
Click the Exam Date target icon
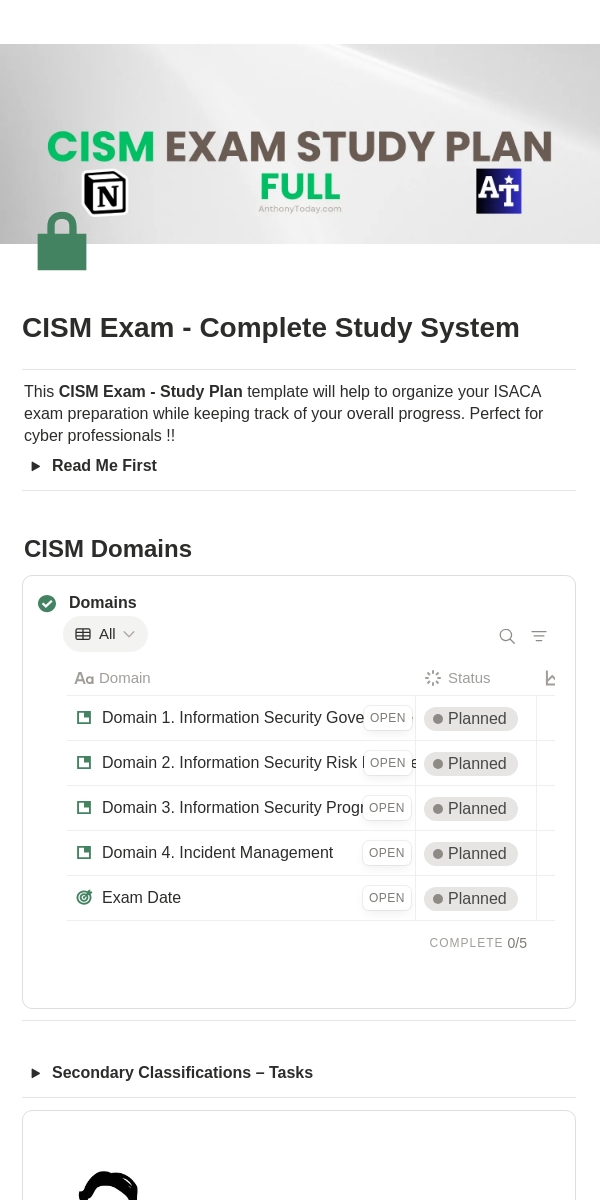84,898
